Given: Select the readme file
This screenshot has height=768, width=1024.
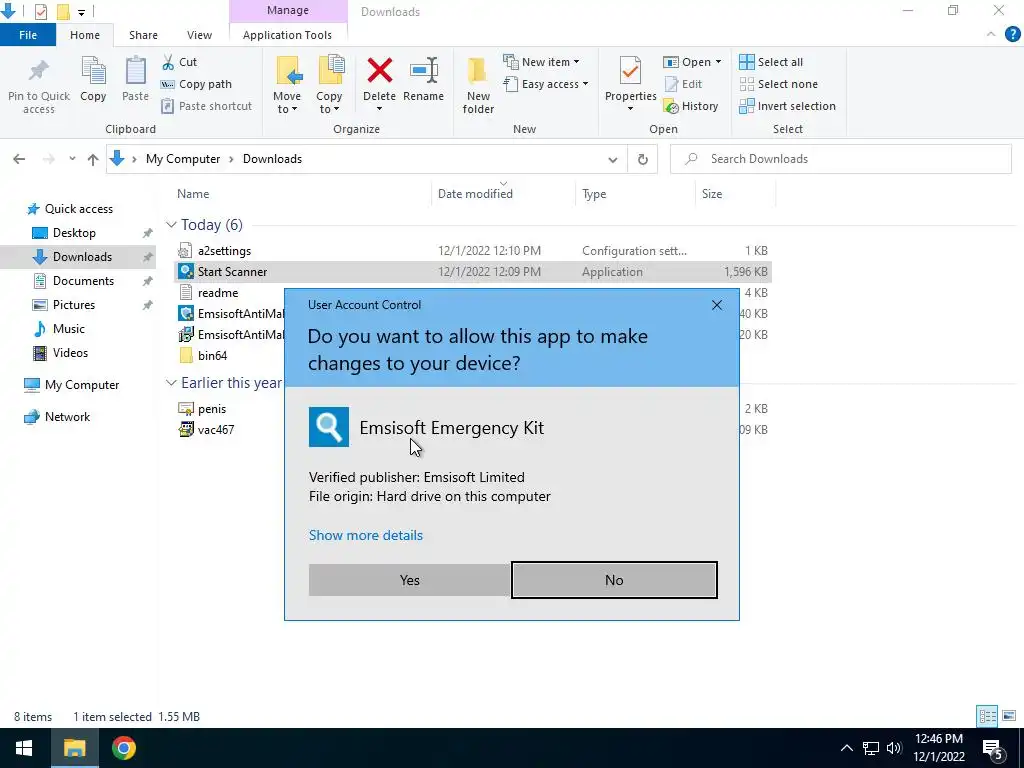Looking at the screenshot, I should [217, 293].
